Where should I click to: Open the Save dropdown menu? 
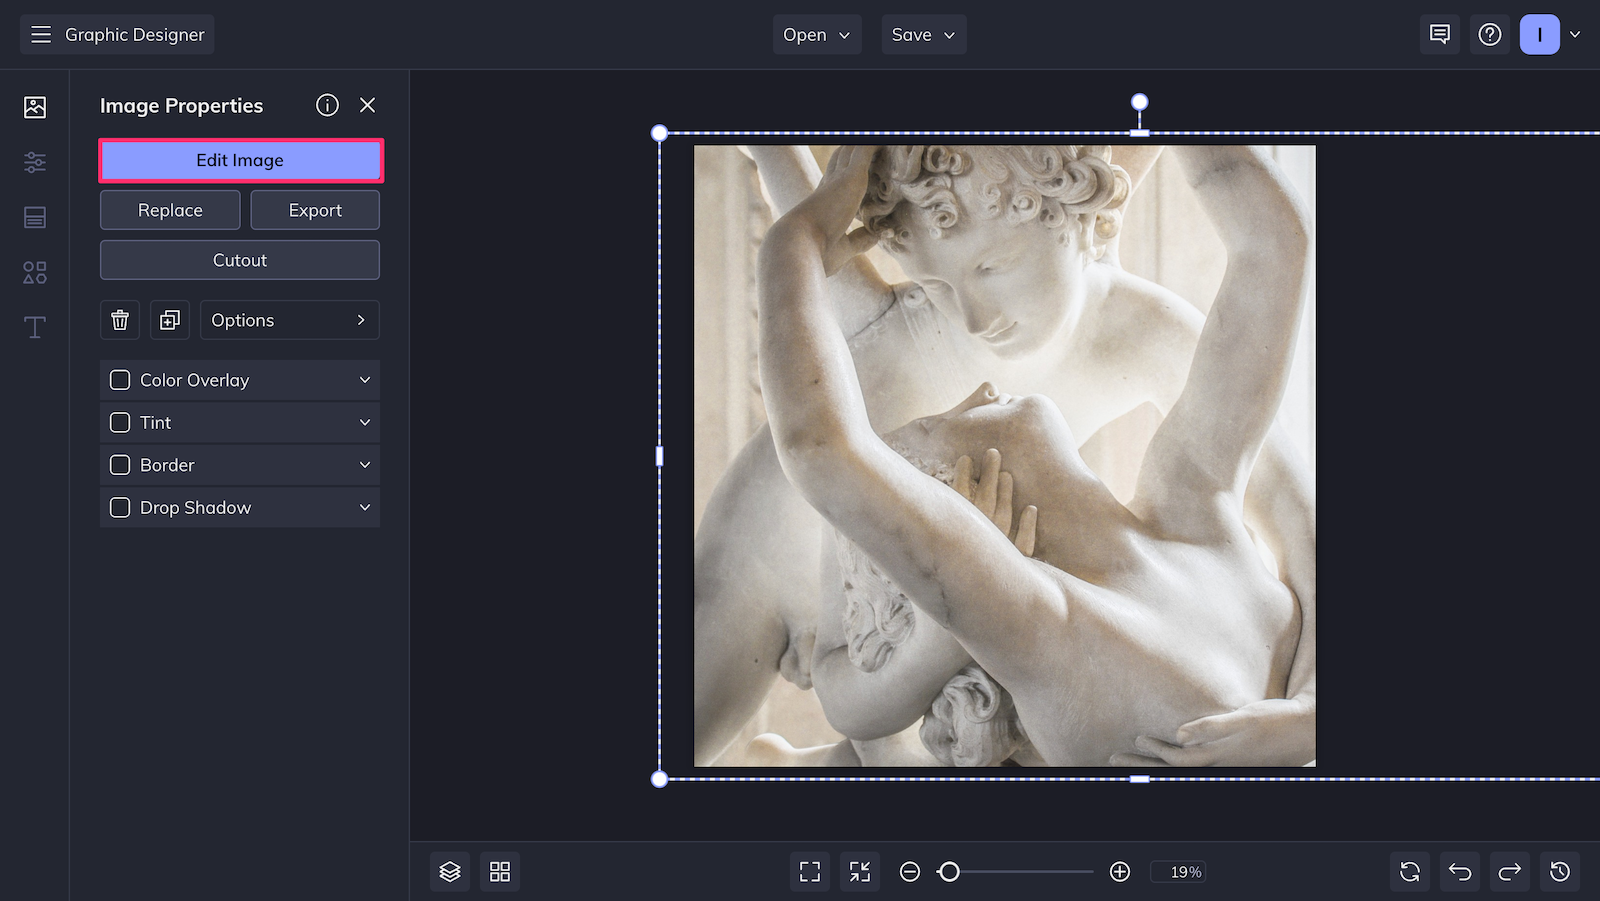(x=923, y=34)
